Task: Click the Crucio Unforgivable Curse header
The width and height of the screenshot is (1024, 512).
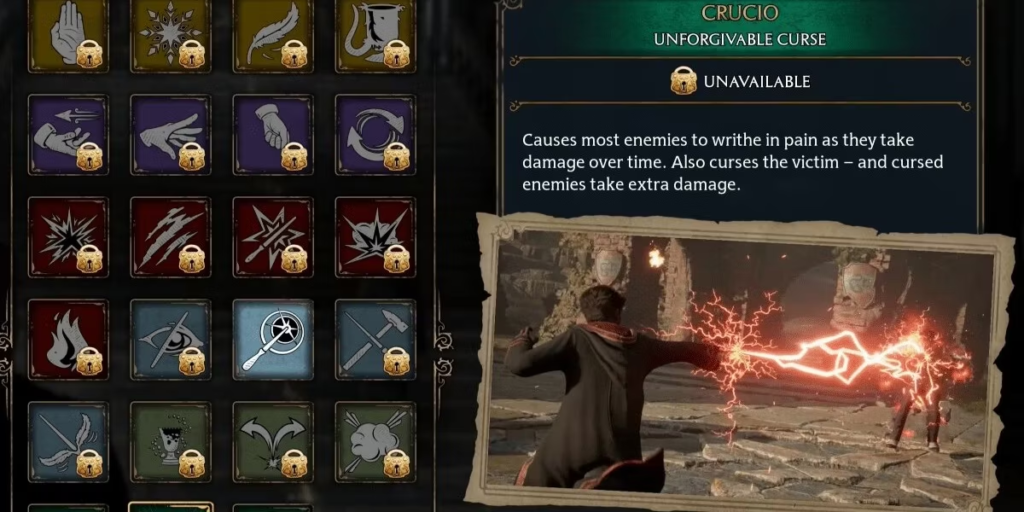Action: pyautogui.click(x=739, y=25)
